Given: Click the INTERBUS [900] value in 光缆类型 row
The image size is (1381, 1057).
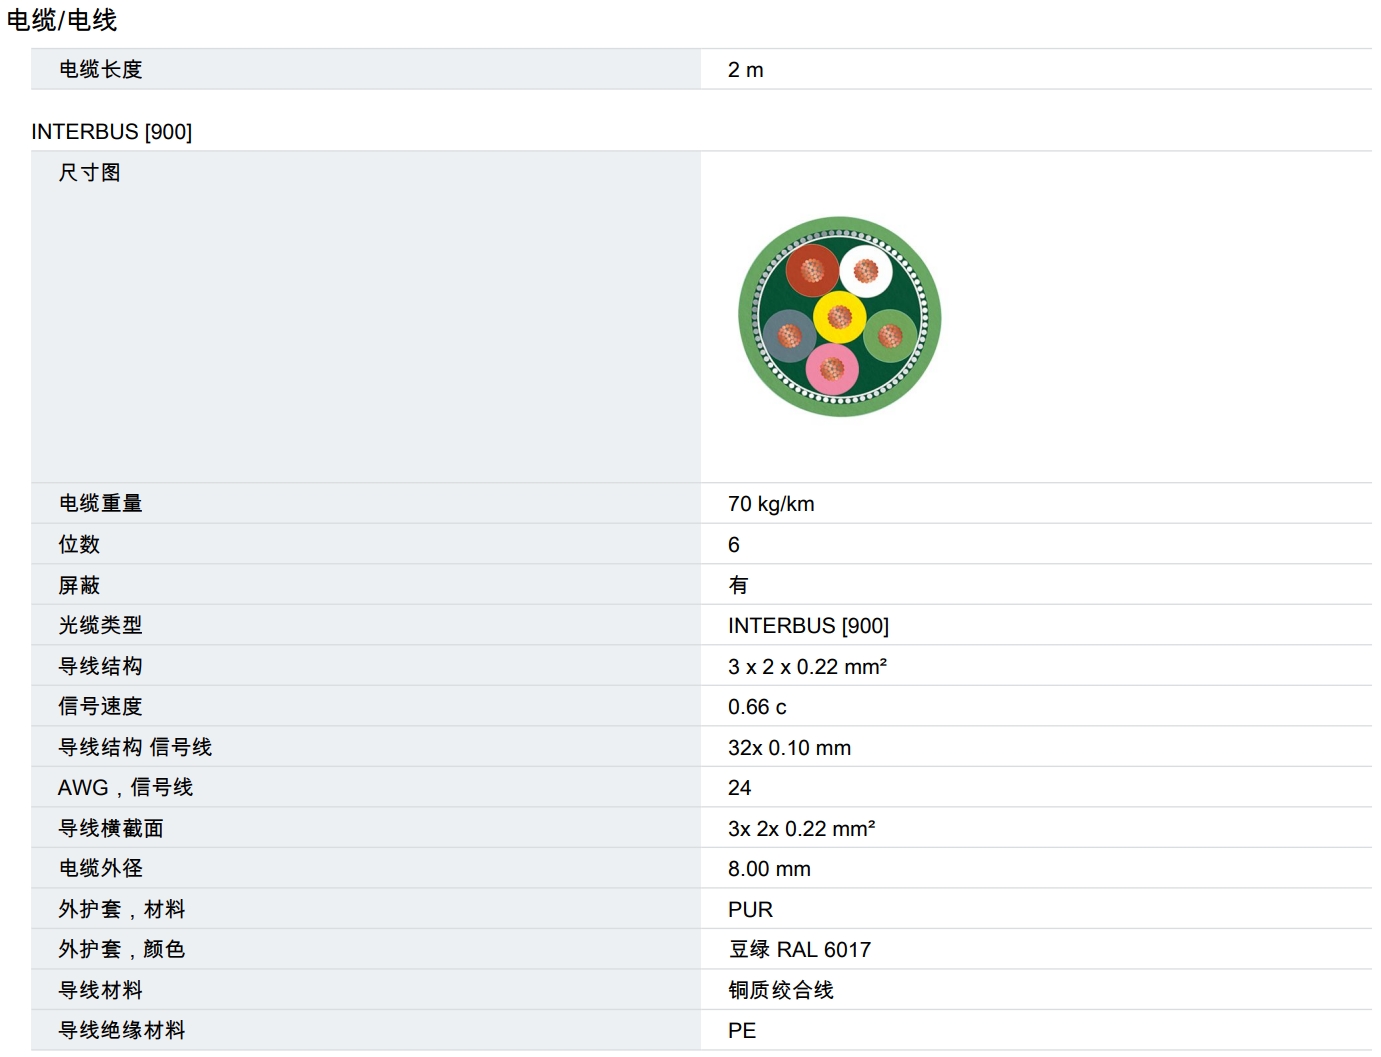Looking at the screenshot, I should click(807, 626).
